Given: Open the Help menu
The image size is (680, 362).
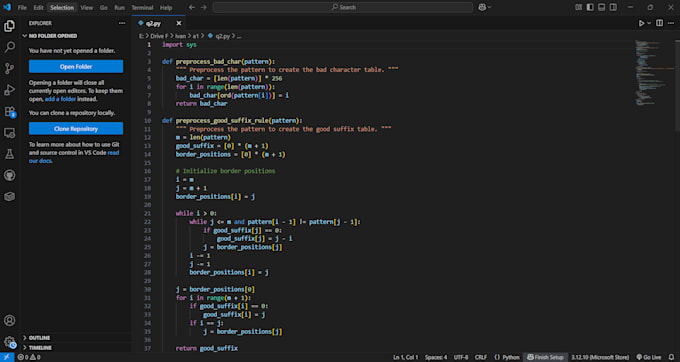Looking at the screenshot, I should (x=166, y=7).
